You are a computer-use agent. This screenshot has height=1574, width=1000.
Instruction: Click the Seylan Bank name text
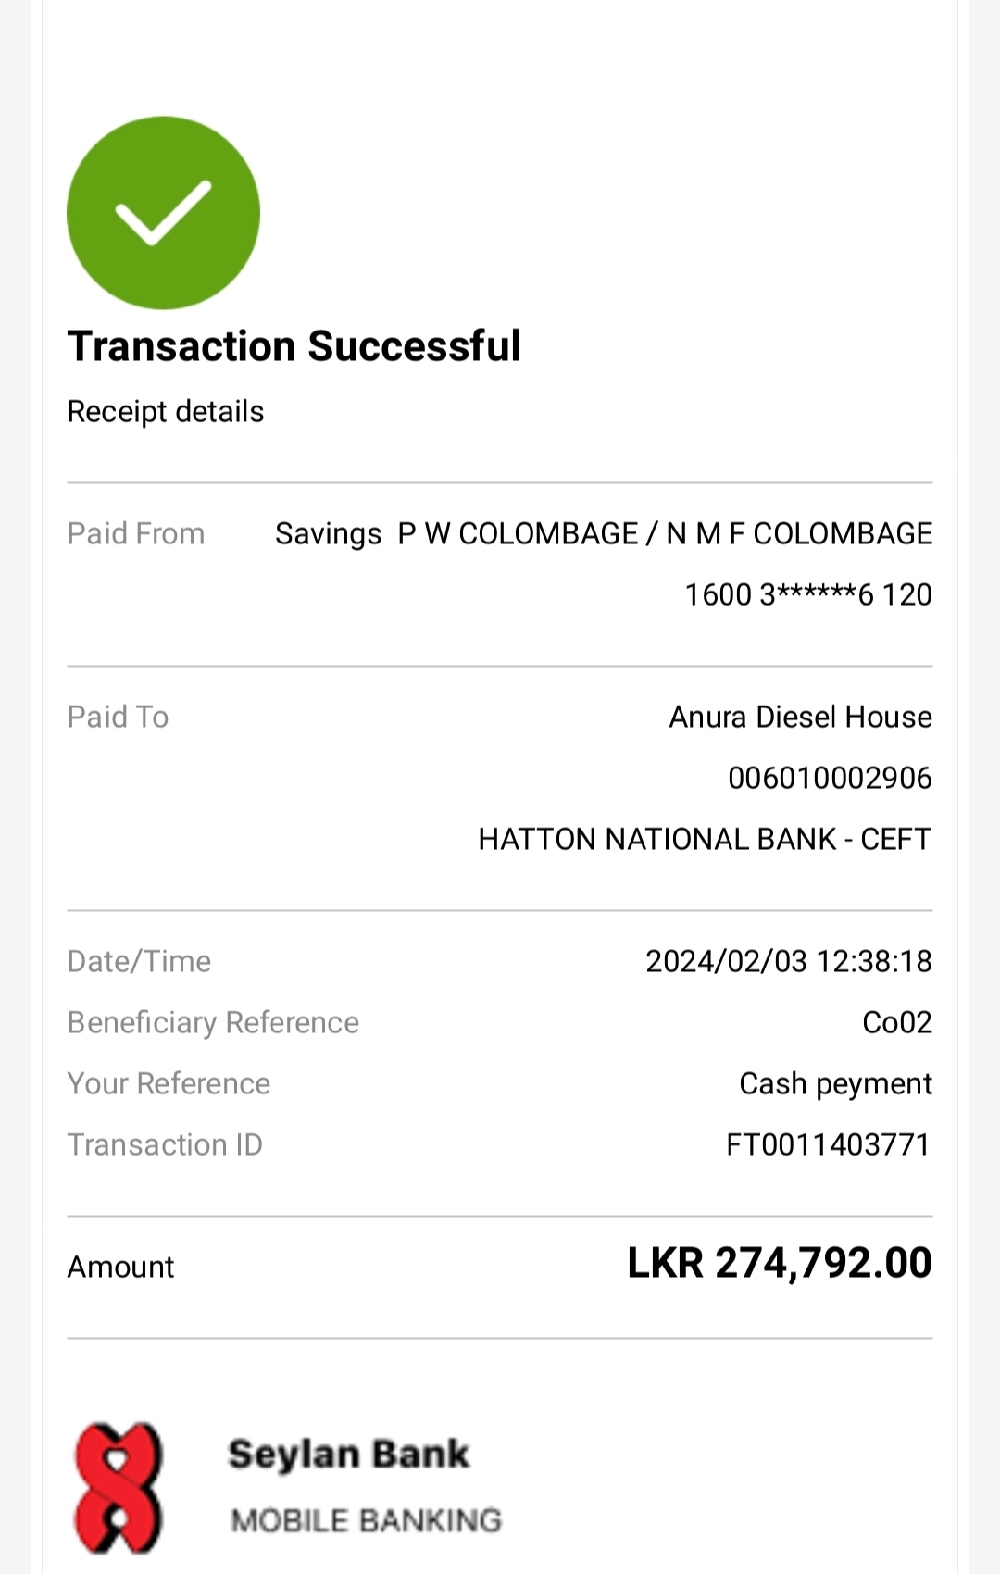click(348, 1454)
